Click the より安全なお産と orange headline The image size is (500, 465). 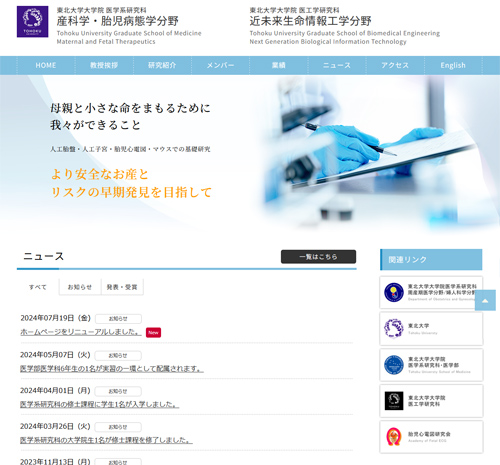[100, 174]
